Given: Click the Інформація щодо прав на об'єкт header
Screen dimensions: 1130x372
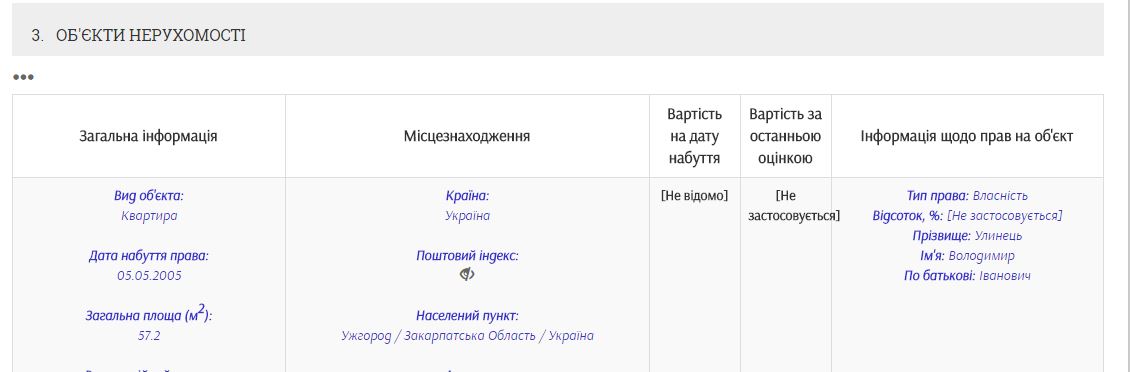Looking at the screenshot, I should (967, 136).
